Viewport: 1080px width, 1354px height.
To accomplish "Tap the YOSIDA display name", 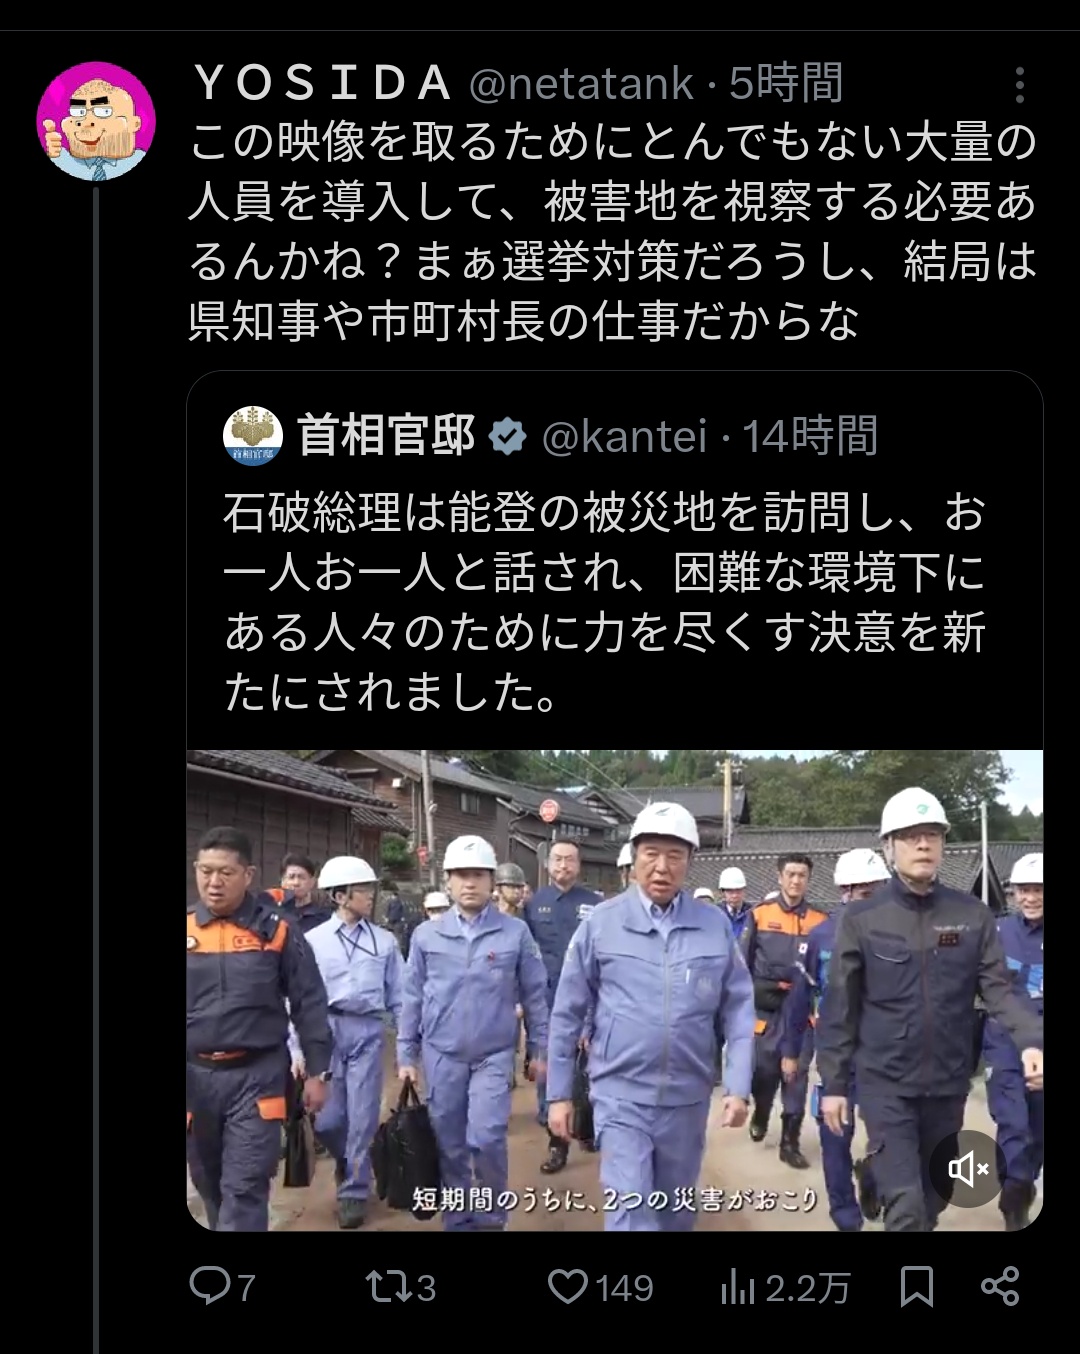I will 322,84.
